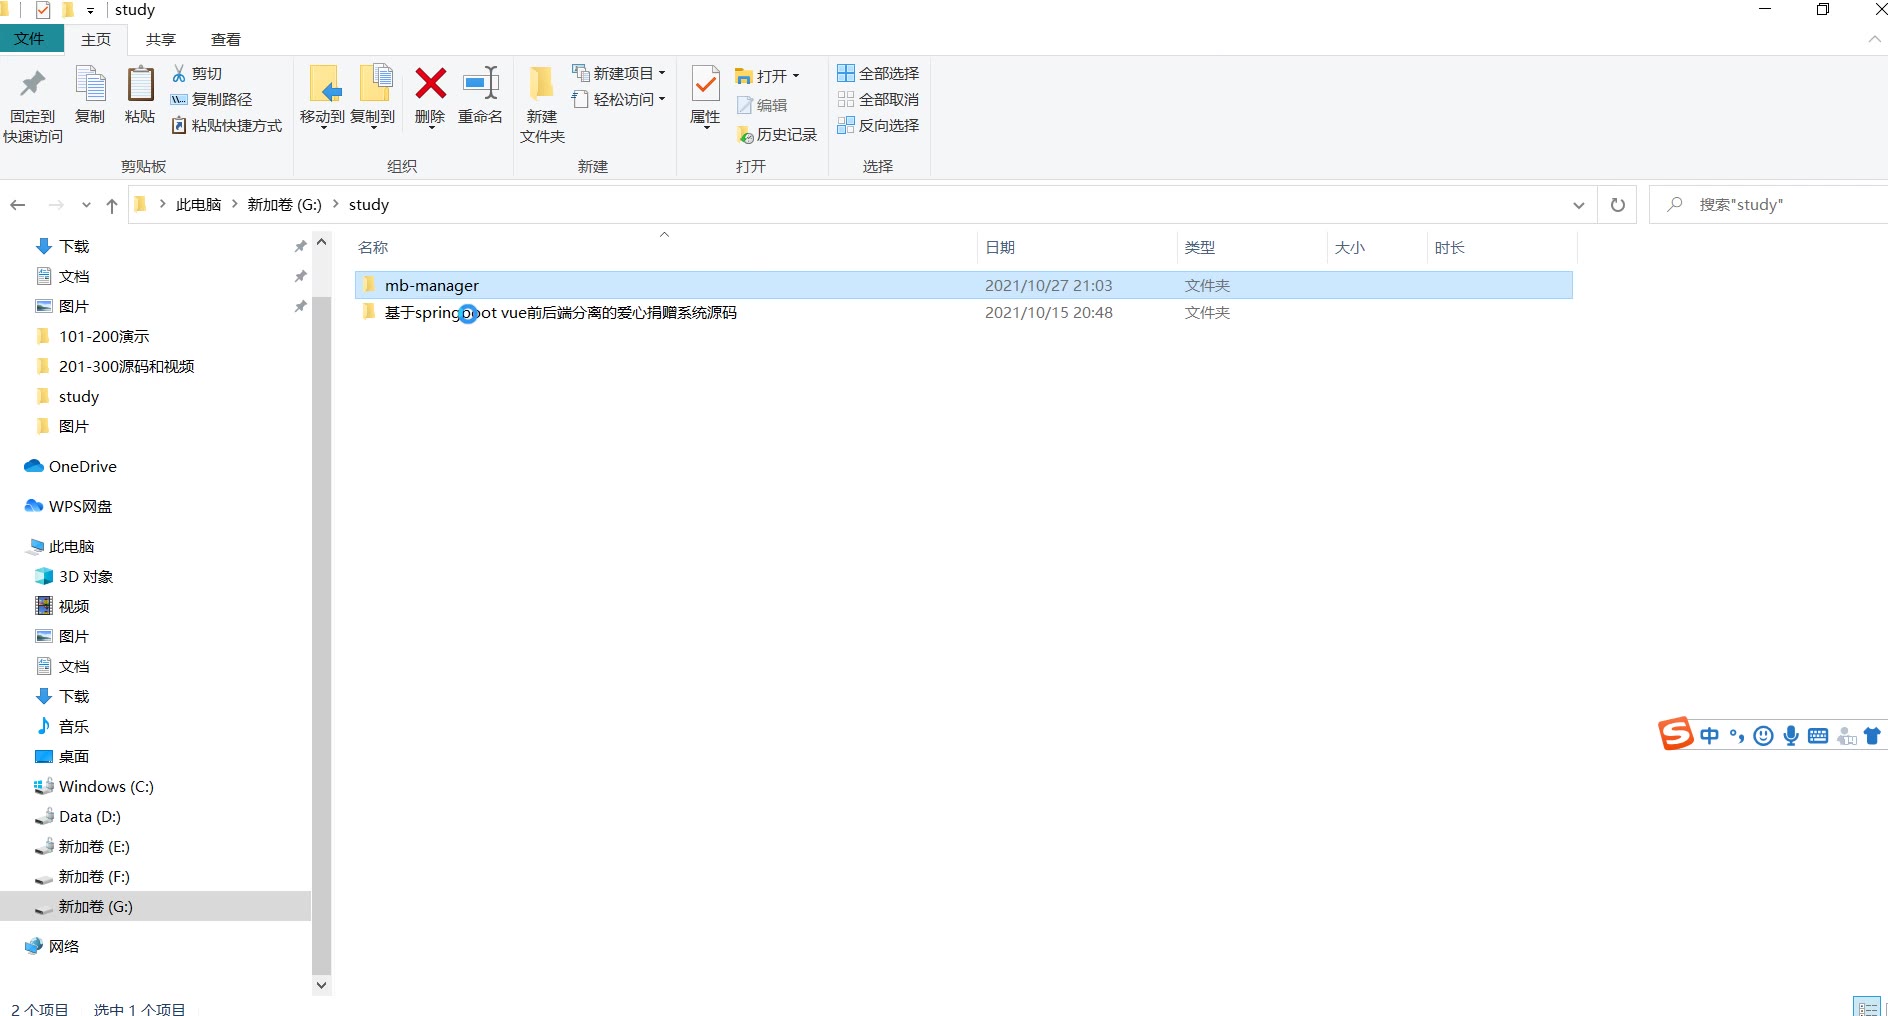
Task: Expand path chevron after 新加卷 (G:)
Action: tap(336, 204)
